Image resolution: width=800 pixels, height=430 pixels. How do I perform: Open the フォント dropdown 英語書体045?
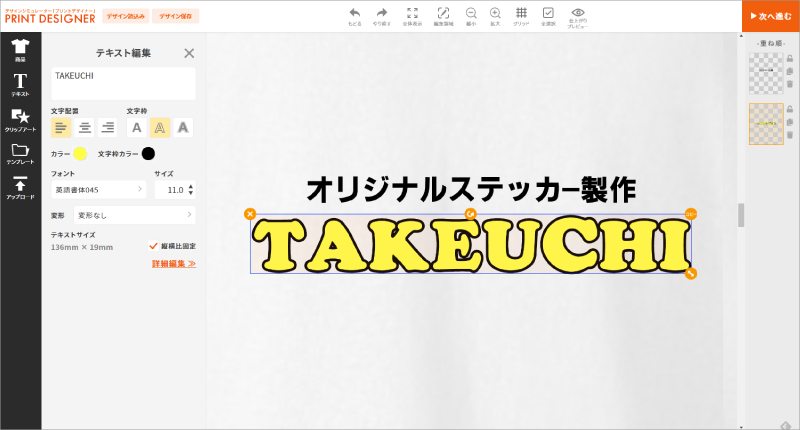click(x=98, y=189)
